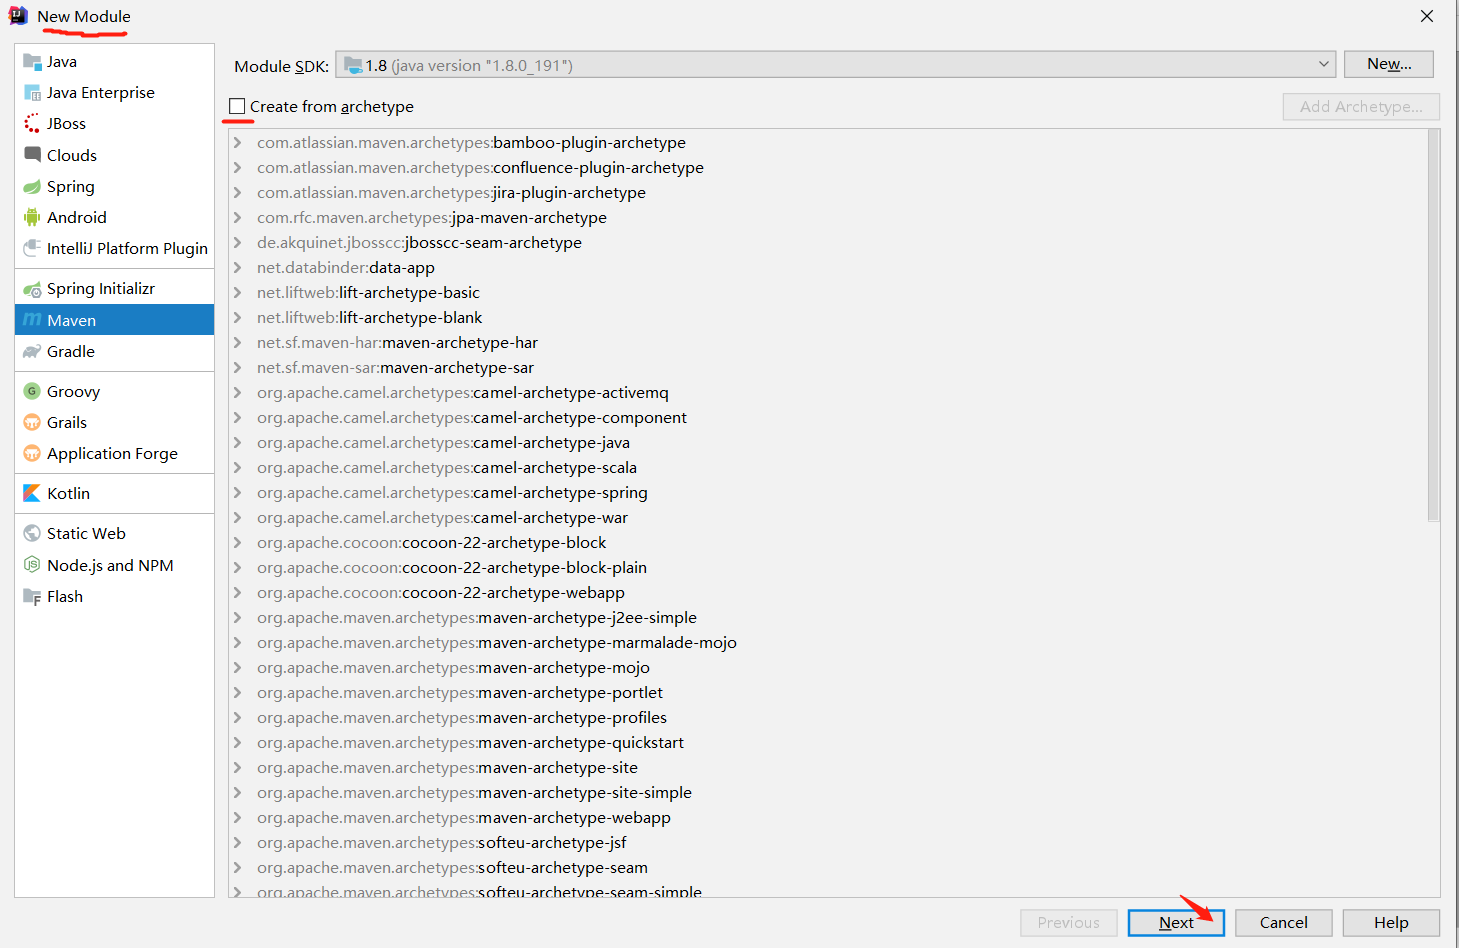Expand the jpa-maven-archetype node
Image resolution: width=1459 pixels, height=948 pixels.
[238, 218]
